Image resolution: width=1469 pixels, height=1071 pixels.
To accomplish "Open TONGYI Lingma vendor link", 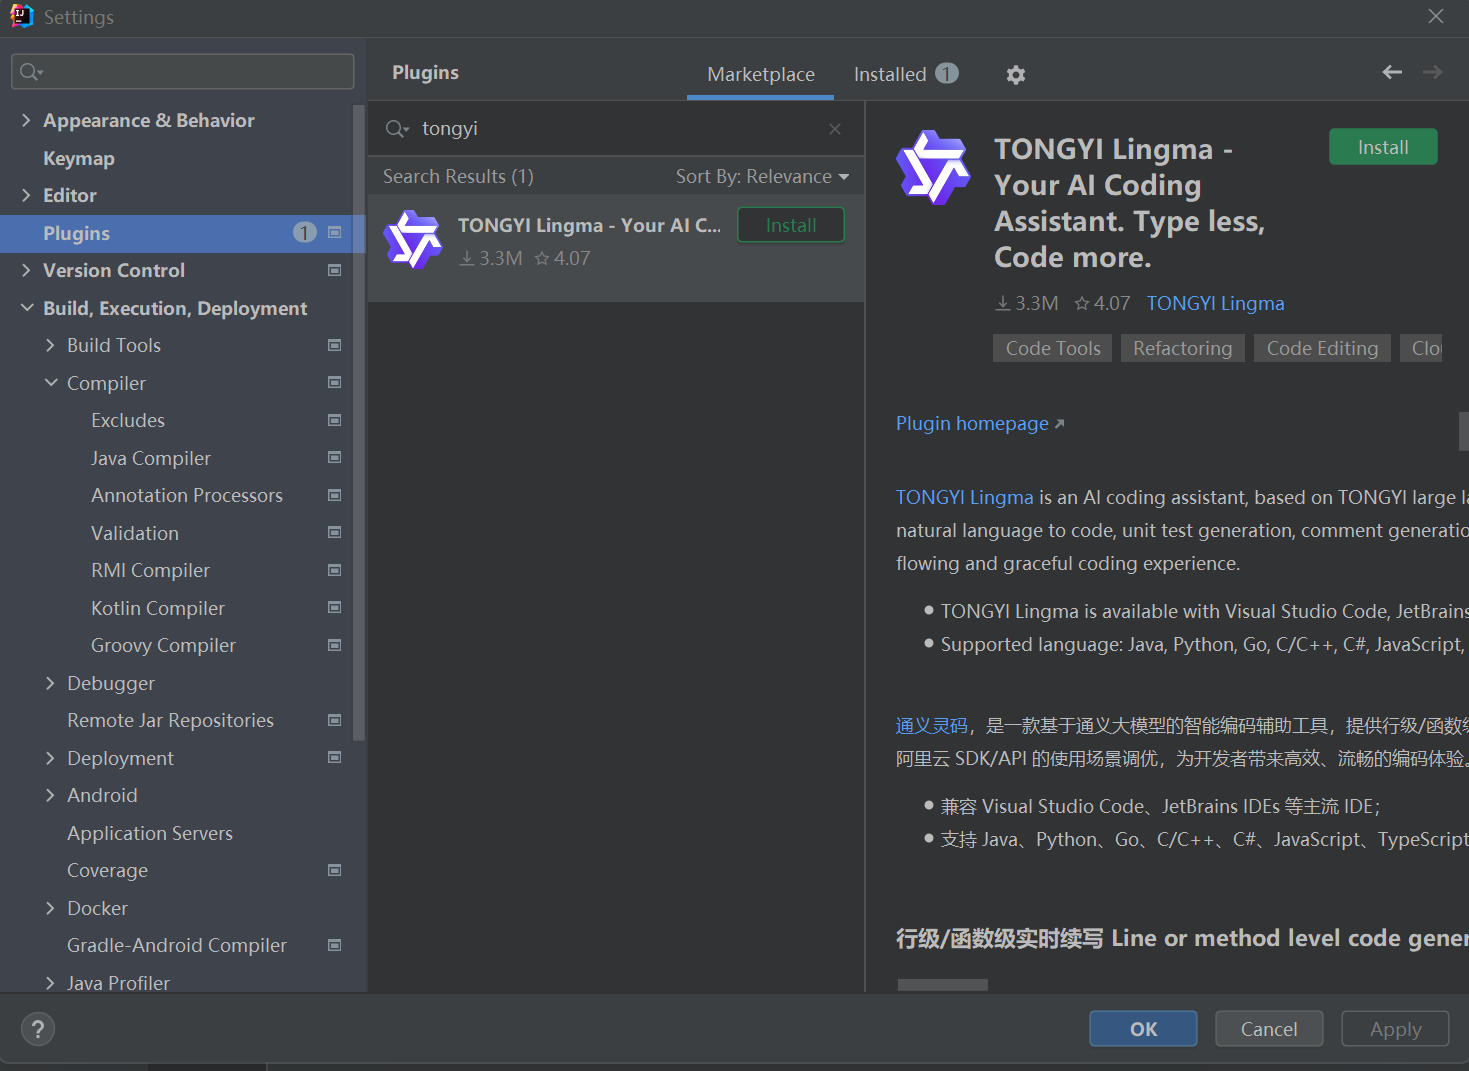I will pos(1215,303).
